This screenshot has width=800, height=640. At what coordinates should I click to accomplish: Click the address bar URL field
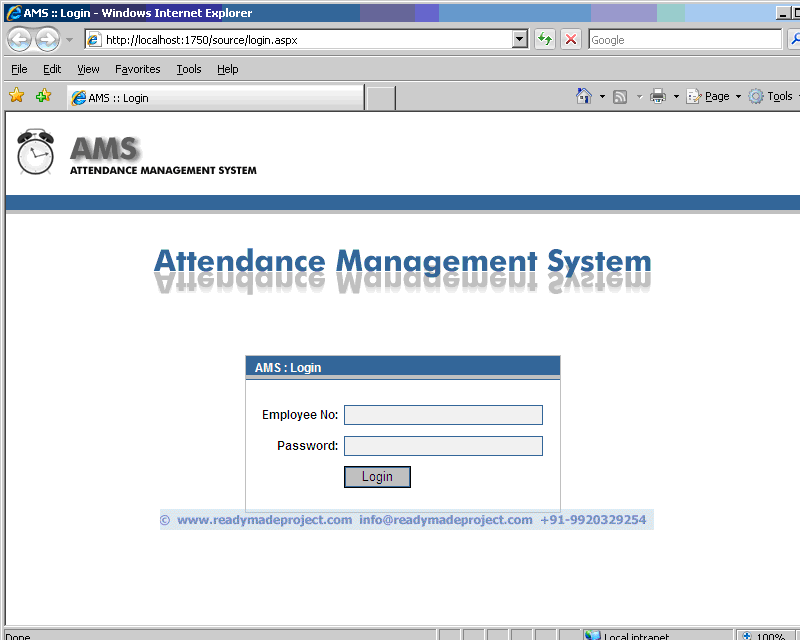click(308, 40)
